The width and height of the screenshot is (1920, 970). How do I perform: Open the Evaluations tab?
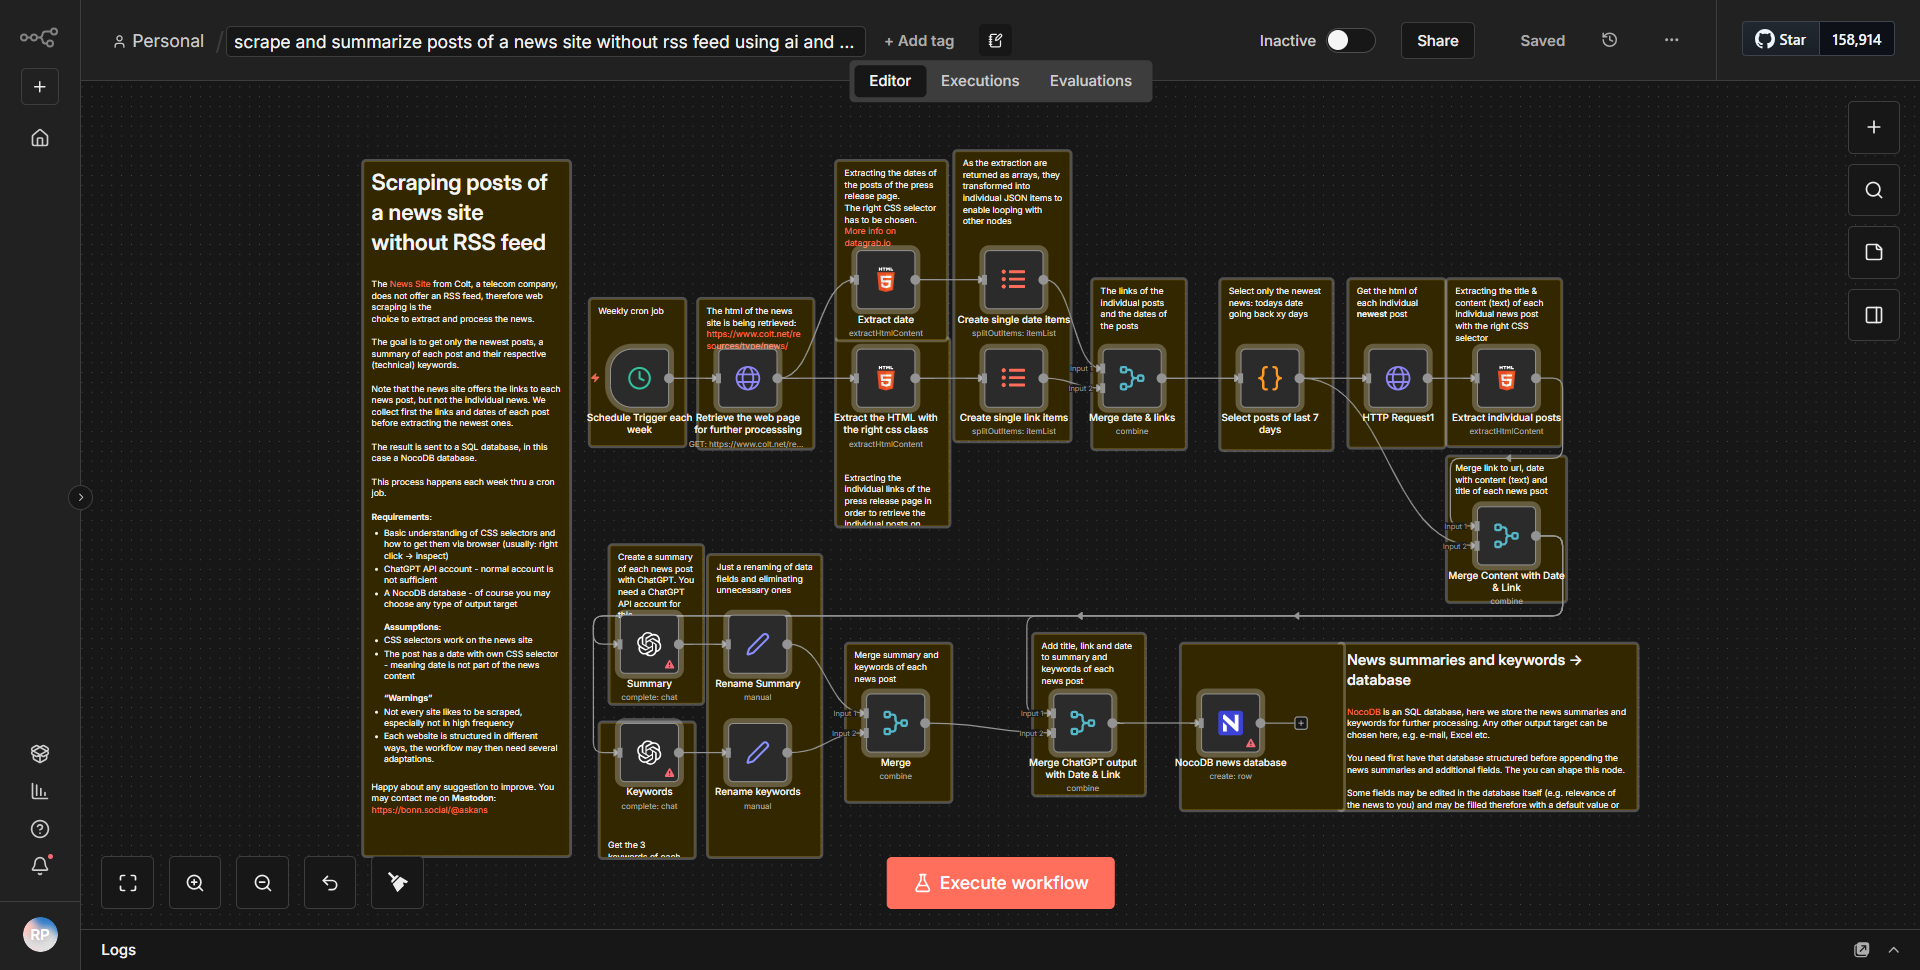click(x=1090, y=80)
